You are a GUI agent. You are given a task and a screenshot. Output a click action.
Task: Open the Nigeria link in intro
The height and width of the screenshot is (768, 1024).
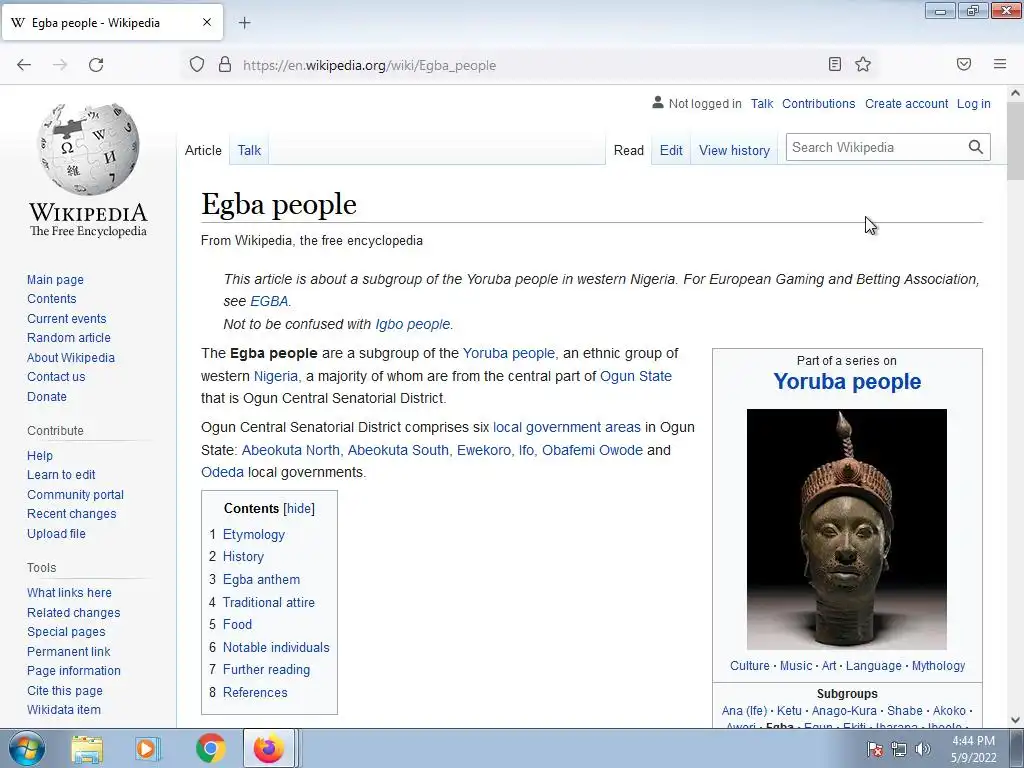pyautogui.click(x=277, y=376)
